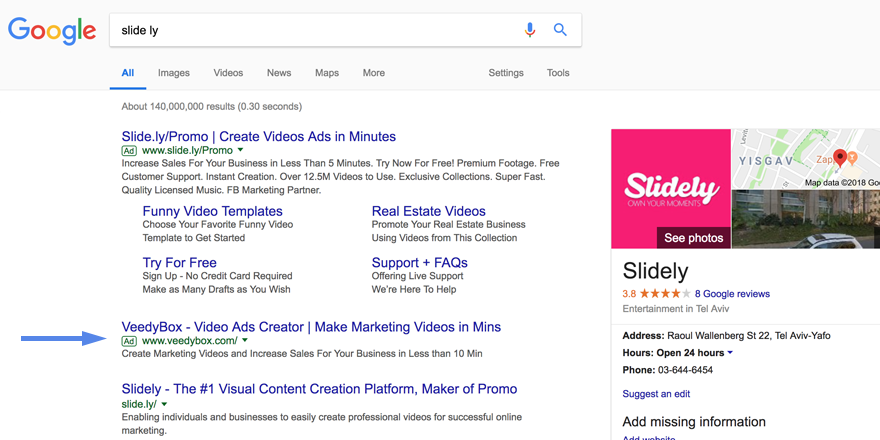The width and height of the screenshot is (880, 440).
Task: Click the Slidely logo image
Action: [671, 189]
